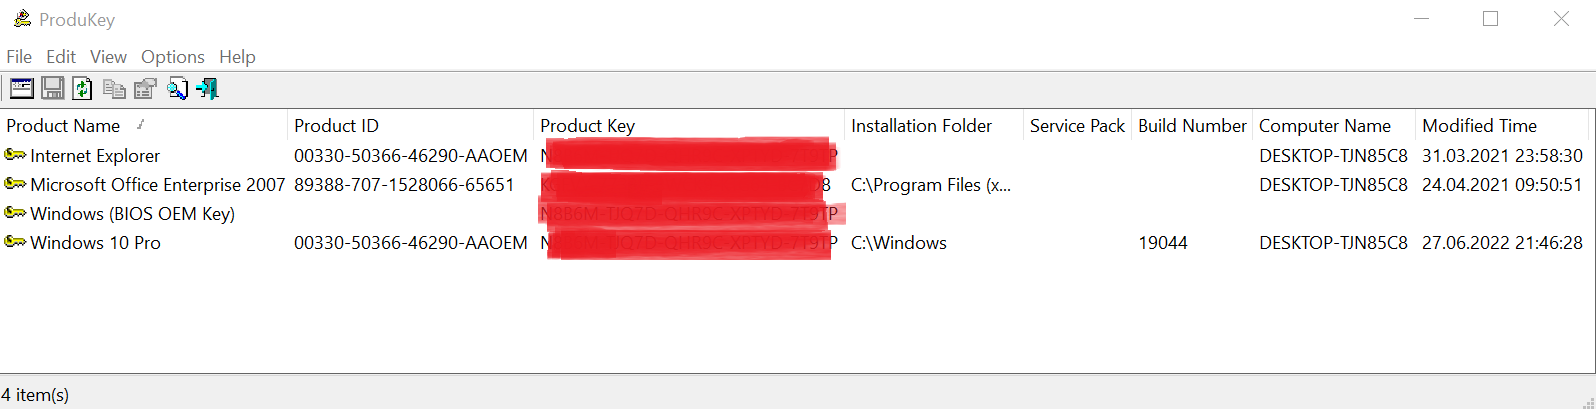Open the Options menu
Screen dimensions: 1596x409
click(x=172, y=57)
